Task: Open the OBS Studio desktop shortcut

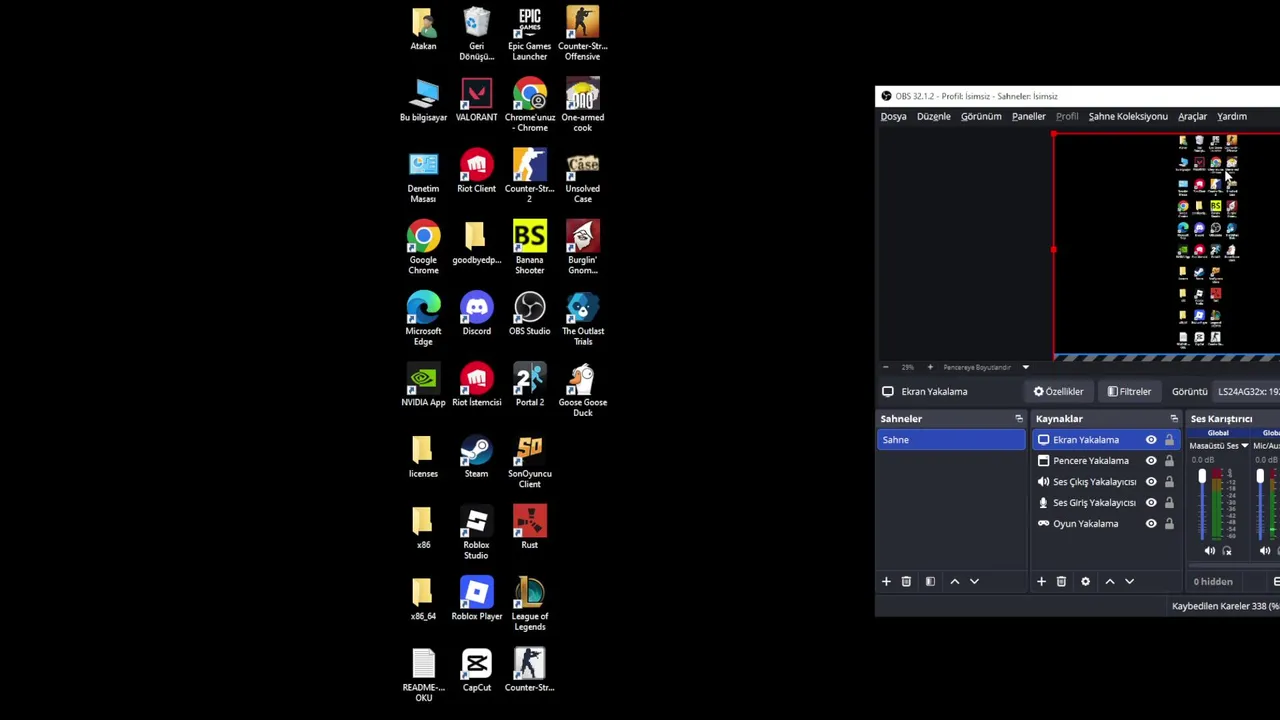Action: [x=529, y=314]
